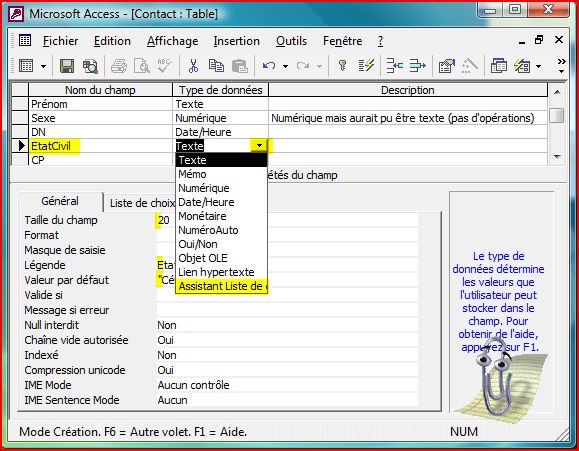Click the Insert Rows toolbar icon

pos(394,66)
